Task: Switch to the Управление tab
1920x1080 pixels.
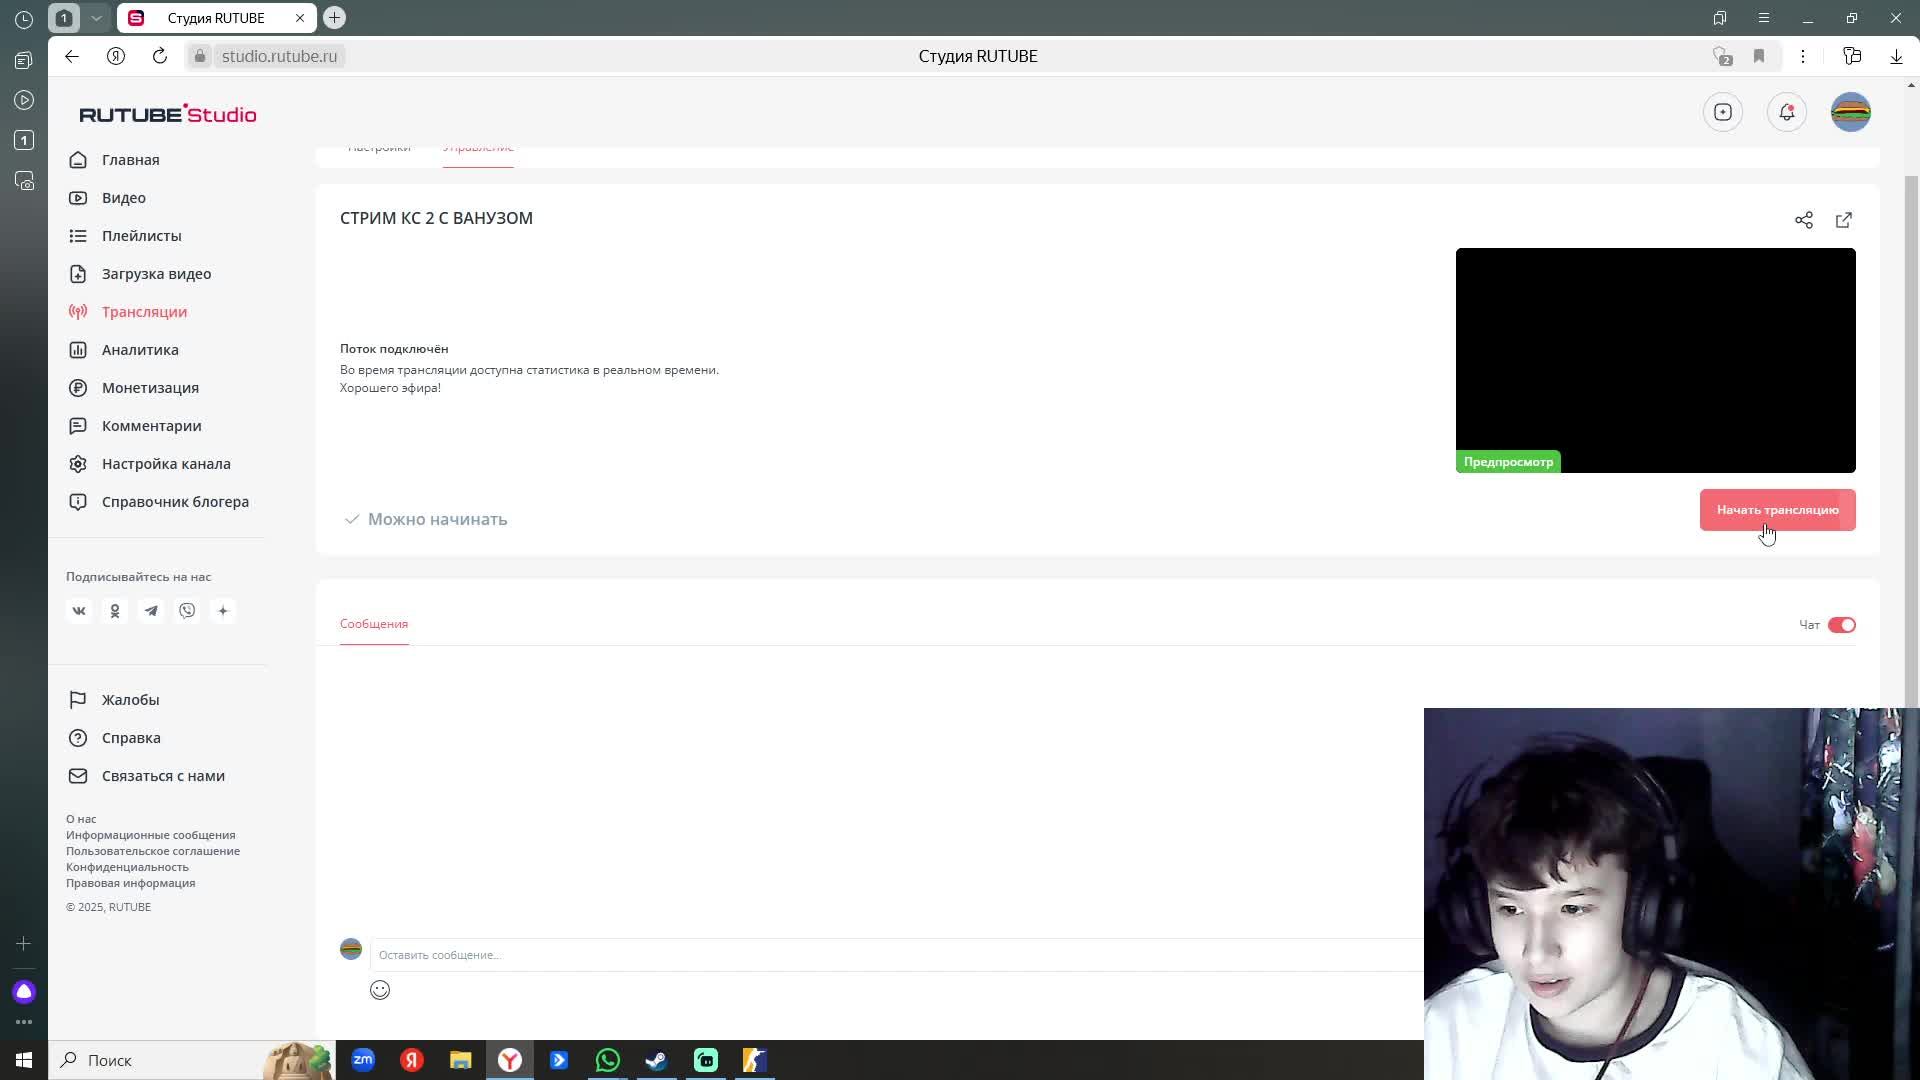Action: click(478, 150)
